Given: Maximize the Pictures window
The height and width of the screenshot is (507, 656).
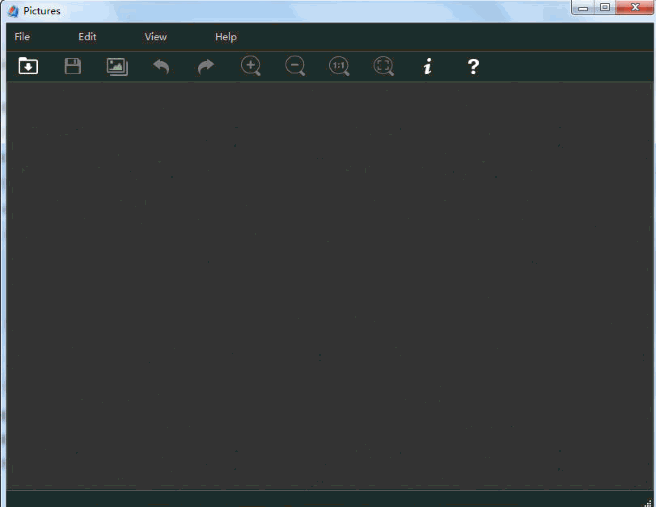Looking at the screenshot, I should pyautogui.click(x=605, y=8).
